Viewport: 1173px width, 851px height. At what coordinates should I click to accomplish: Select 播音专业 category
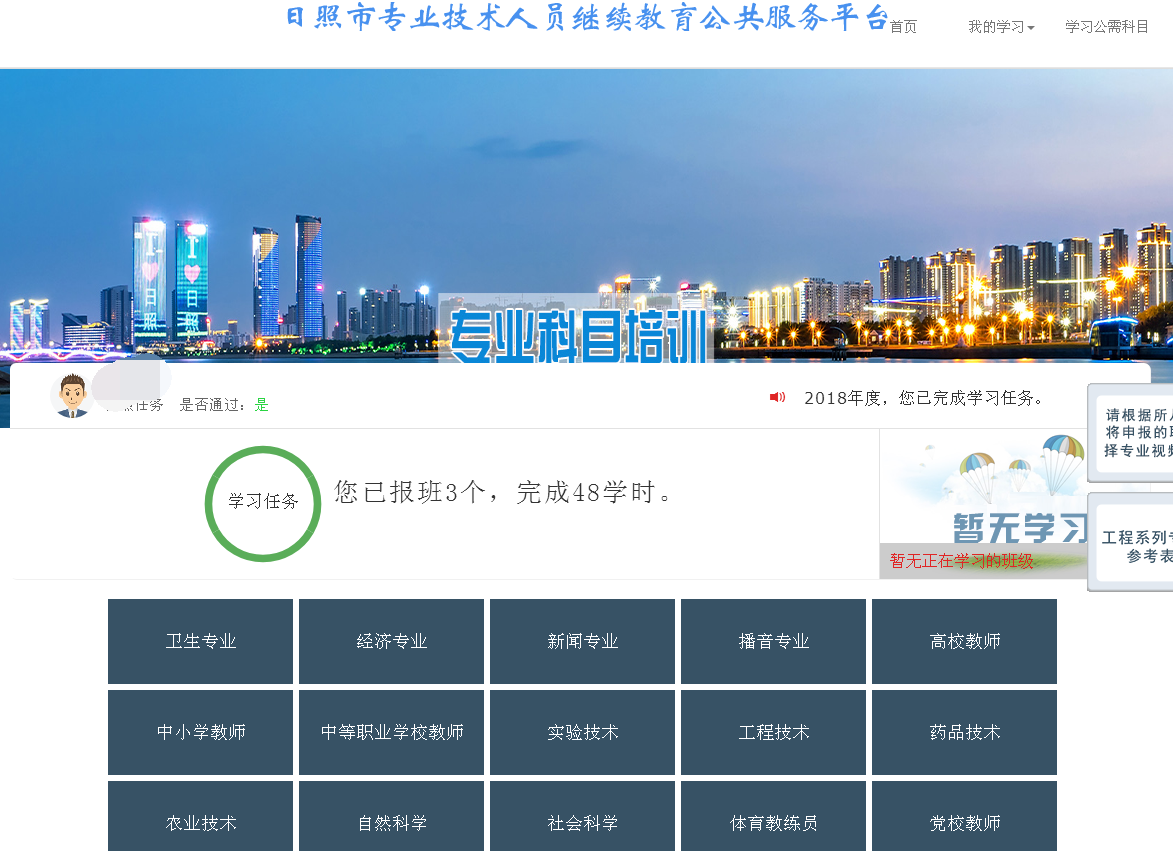(773, 642)
